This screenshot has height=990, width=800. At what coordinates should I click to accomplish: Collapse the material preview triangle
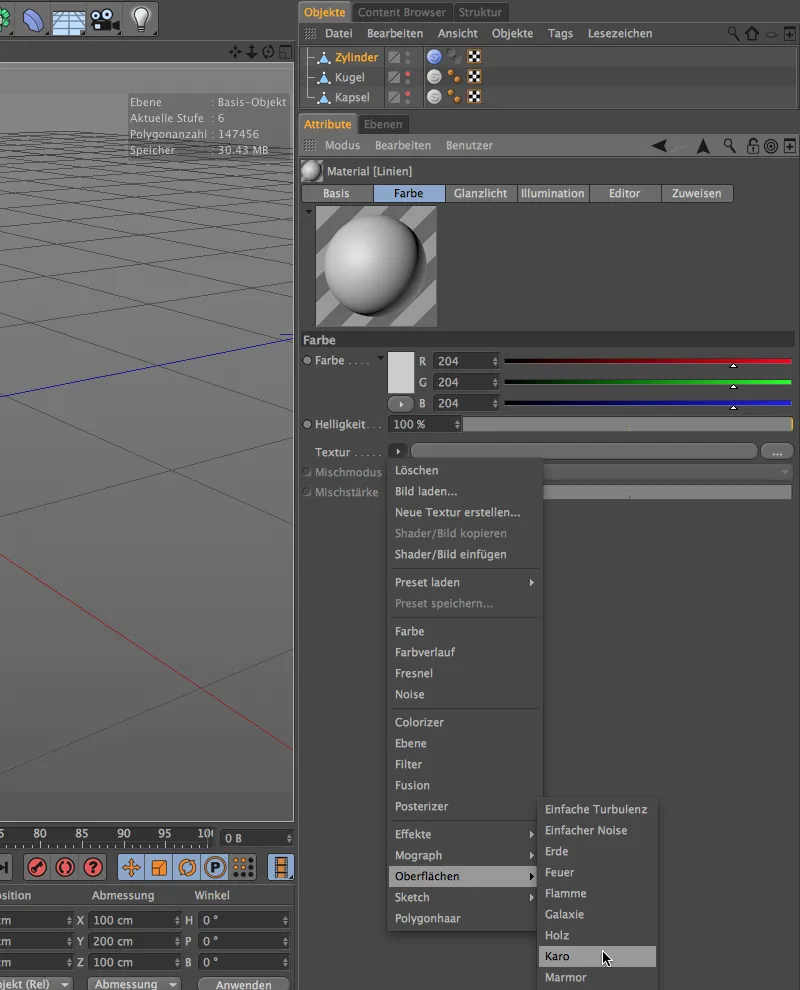click(308, 212)
